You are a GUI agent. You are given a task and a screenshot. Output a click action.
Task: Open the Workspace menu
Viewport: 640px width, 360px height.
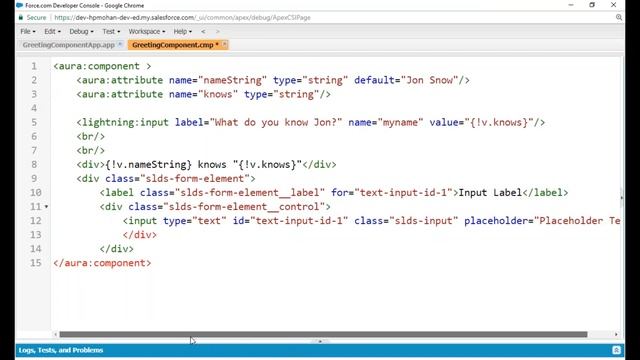pyautogui.click(x=147, y=31)
